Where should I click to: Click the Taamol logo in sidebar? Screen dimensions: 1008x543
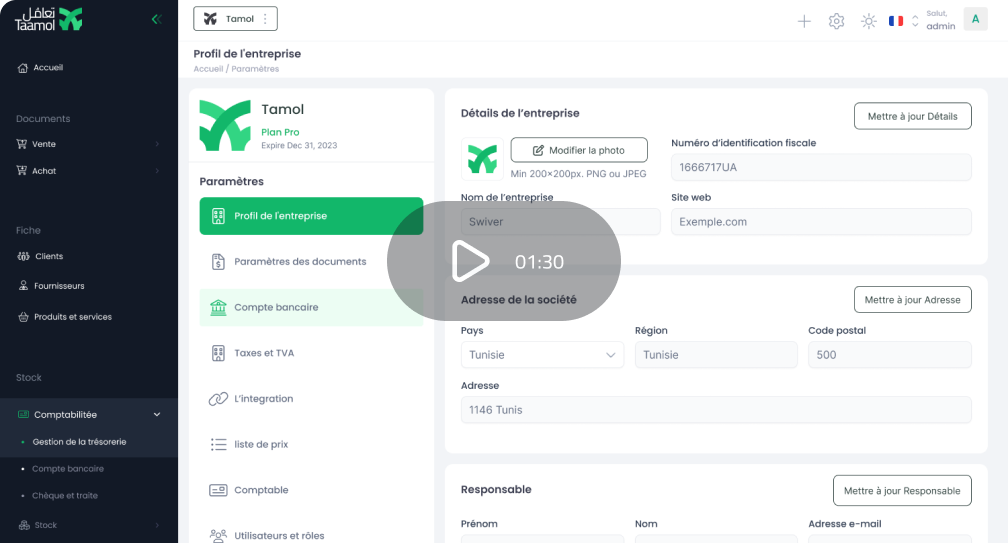point(49,20)
